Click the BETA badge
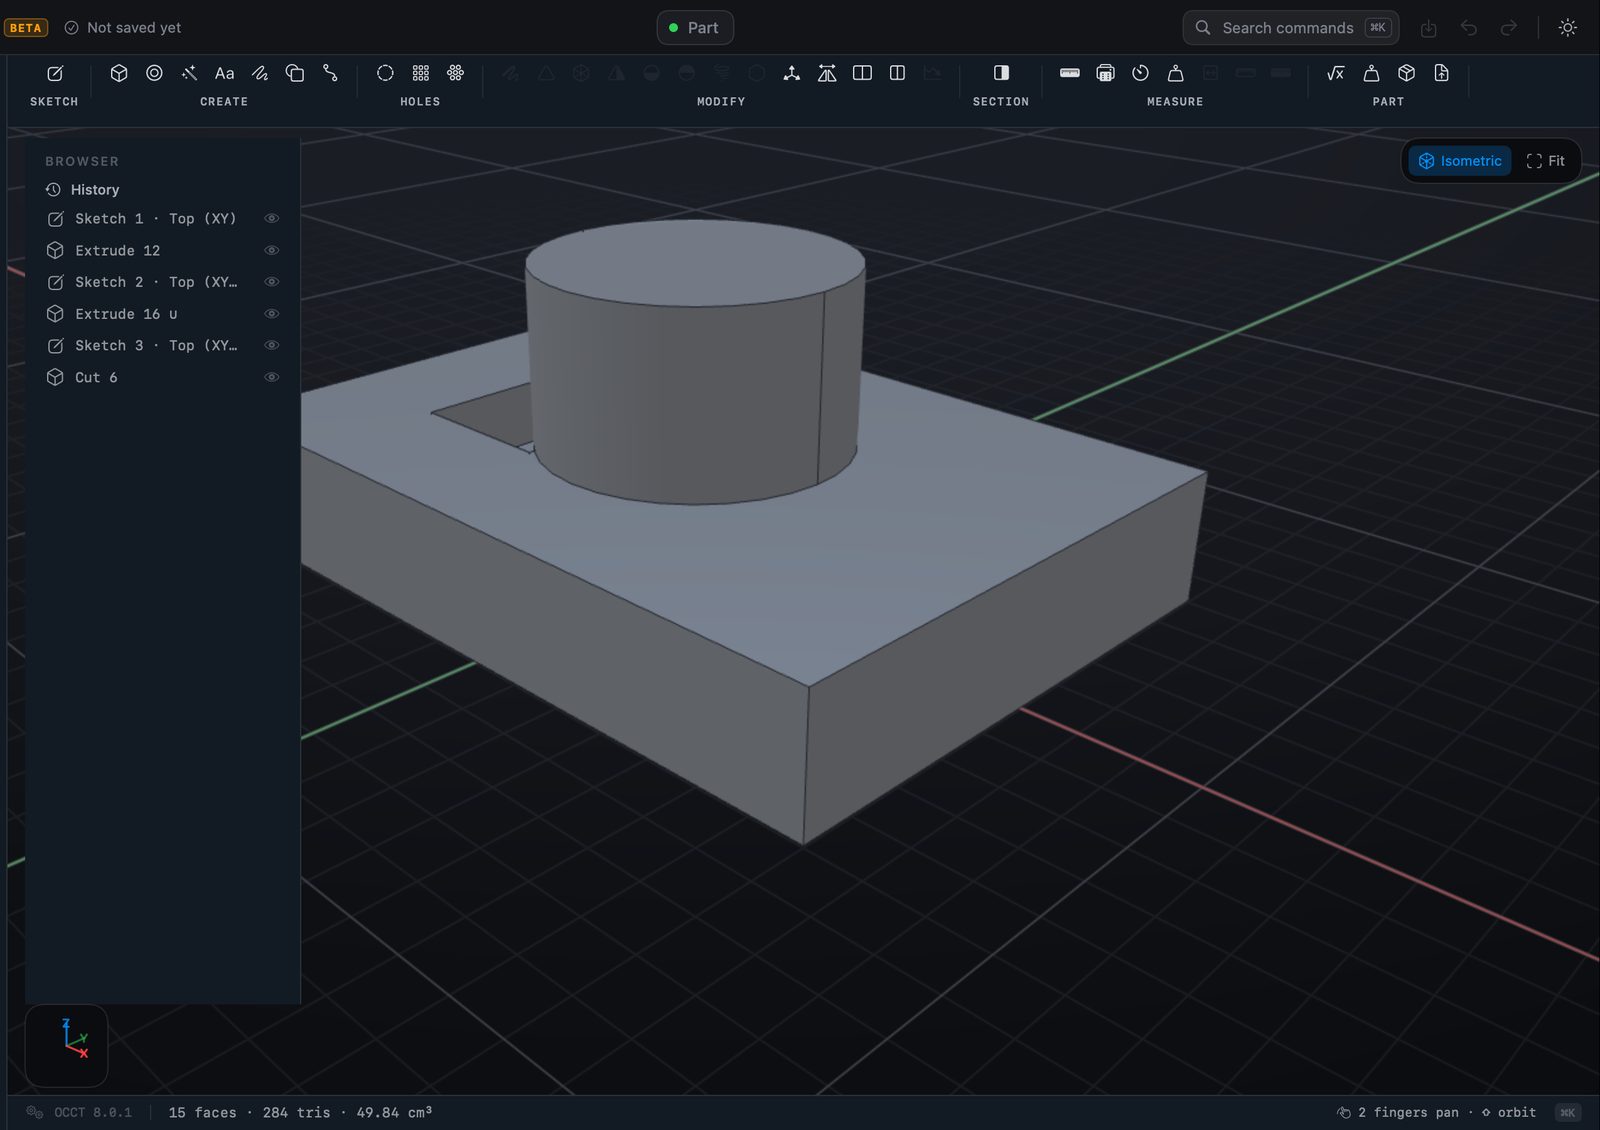Screen dimensions: 1600x1130 (x=26, y=28)
